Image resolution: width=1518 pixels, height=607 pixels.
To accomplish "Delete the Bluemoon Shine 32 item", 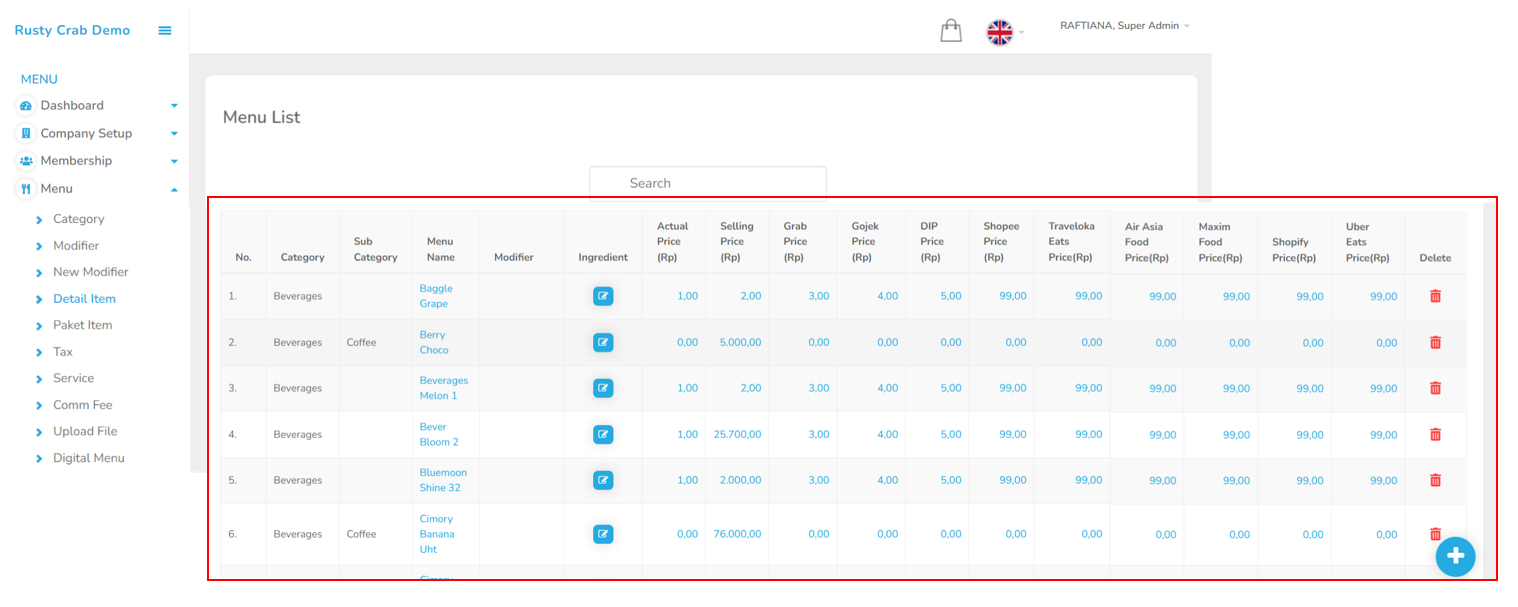I will [1435, 480].
